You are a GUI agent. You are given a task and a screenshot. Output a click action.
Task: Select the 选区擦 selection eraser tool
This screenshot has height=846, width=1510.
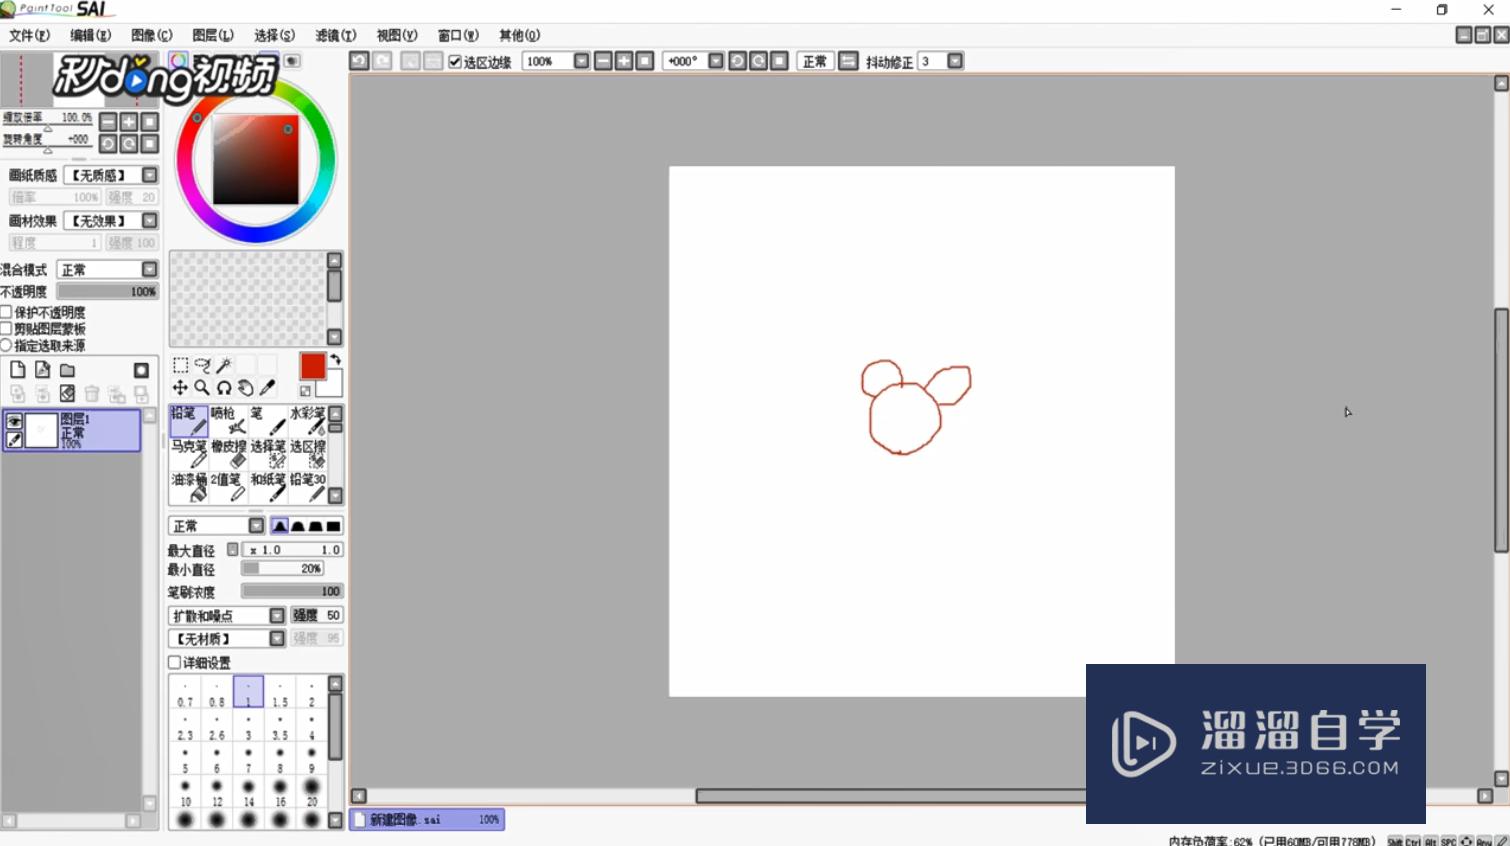[x=307, y=454]
